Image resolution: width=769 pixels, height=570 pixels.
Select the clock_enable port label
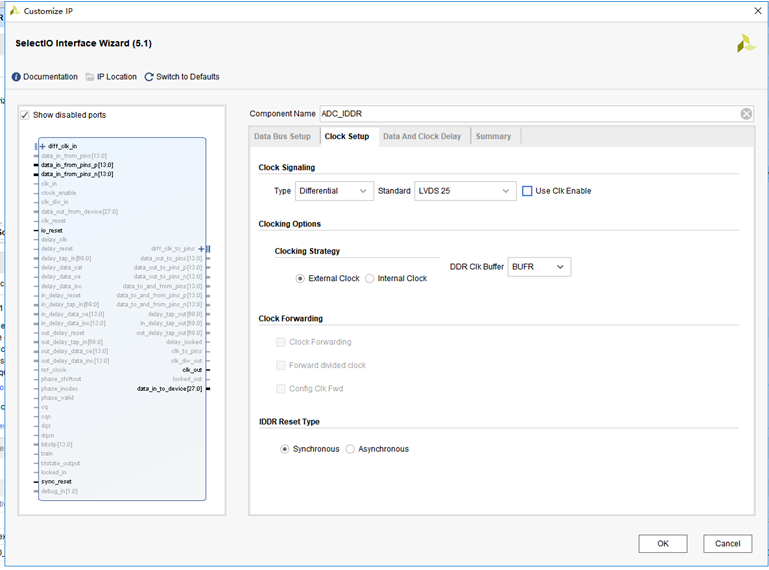pos(58,193)
